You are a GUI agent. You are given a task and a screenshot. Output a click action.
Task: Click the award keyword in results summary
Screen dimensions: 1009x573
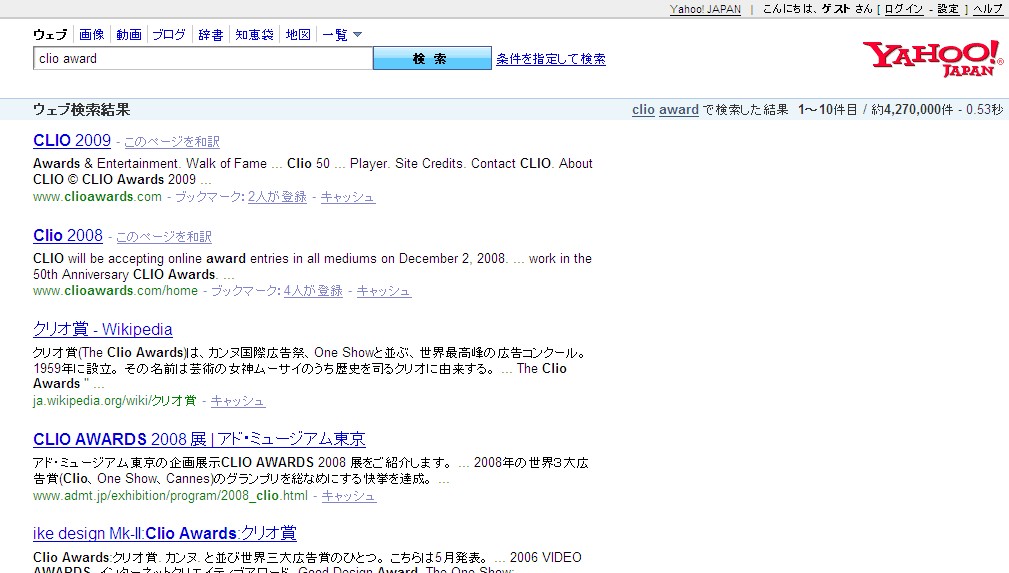[x=679, y=109]
